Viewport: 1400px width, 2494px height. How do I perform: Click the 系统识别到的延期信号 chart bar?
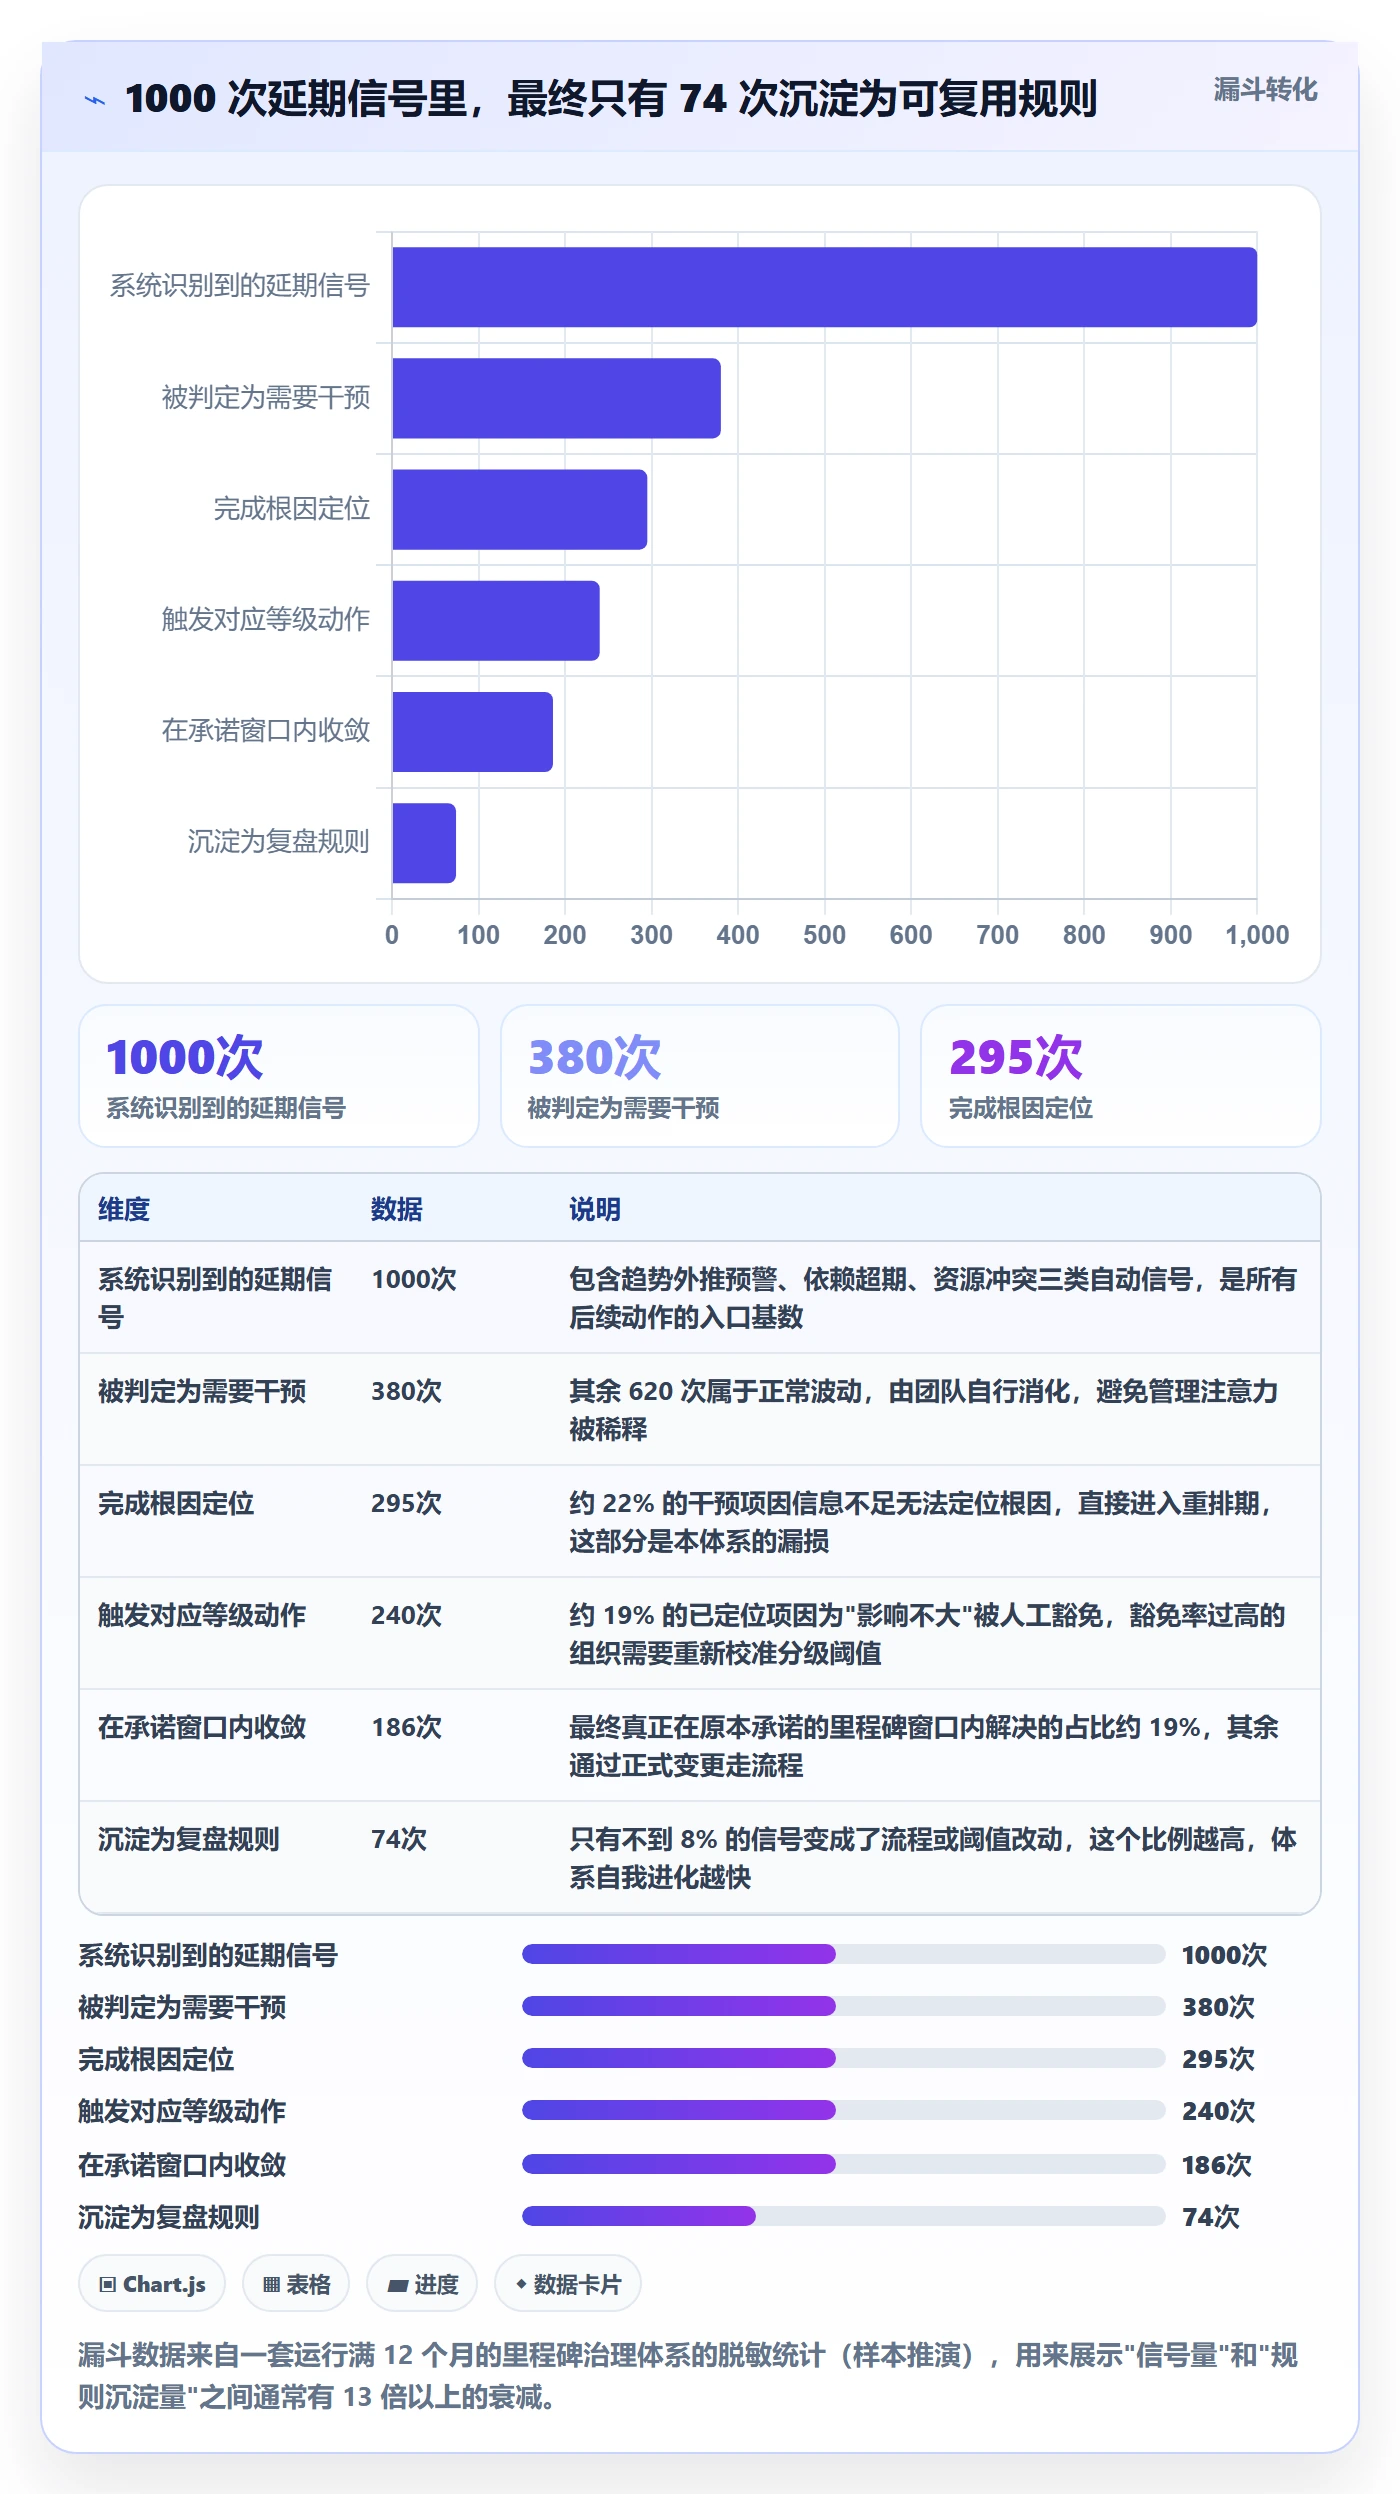824,287
